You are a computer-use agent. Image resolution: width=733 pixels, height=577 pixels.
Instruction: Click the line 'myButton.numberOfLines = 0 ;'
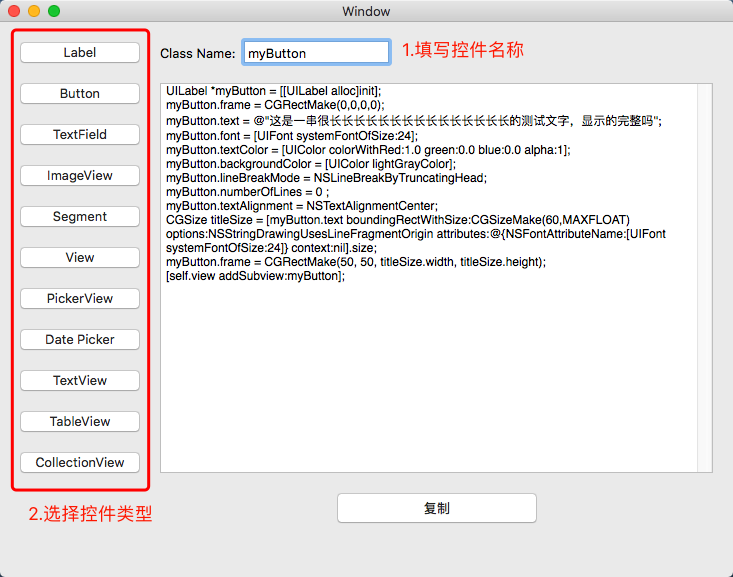click(x=248, y=192)
